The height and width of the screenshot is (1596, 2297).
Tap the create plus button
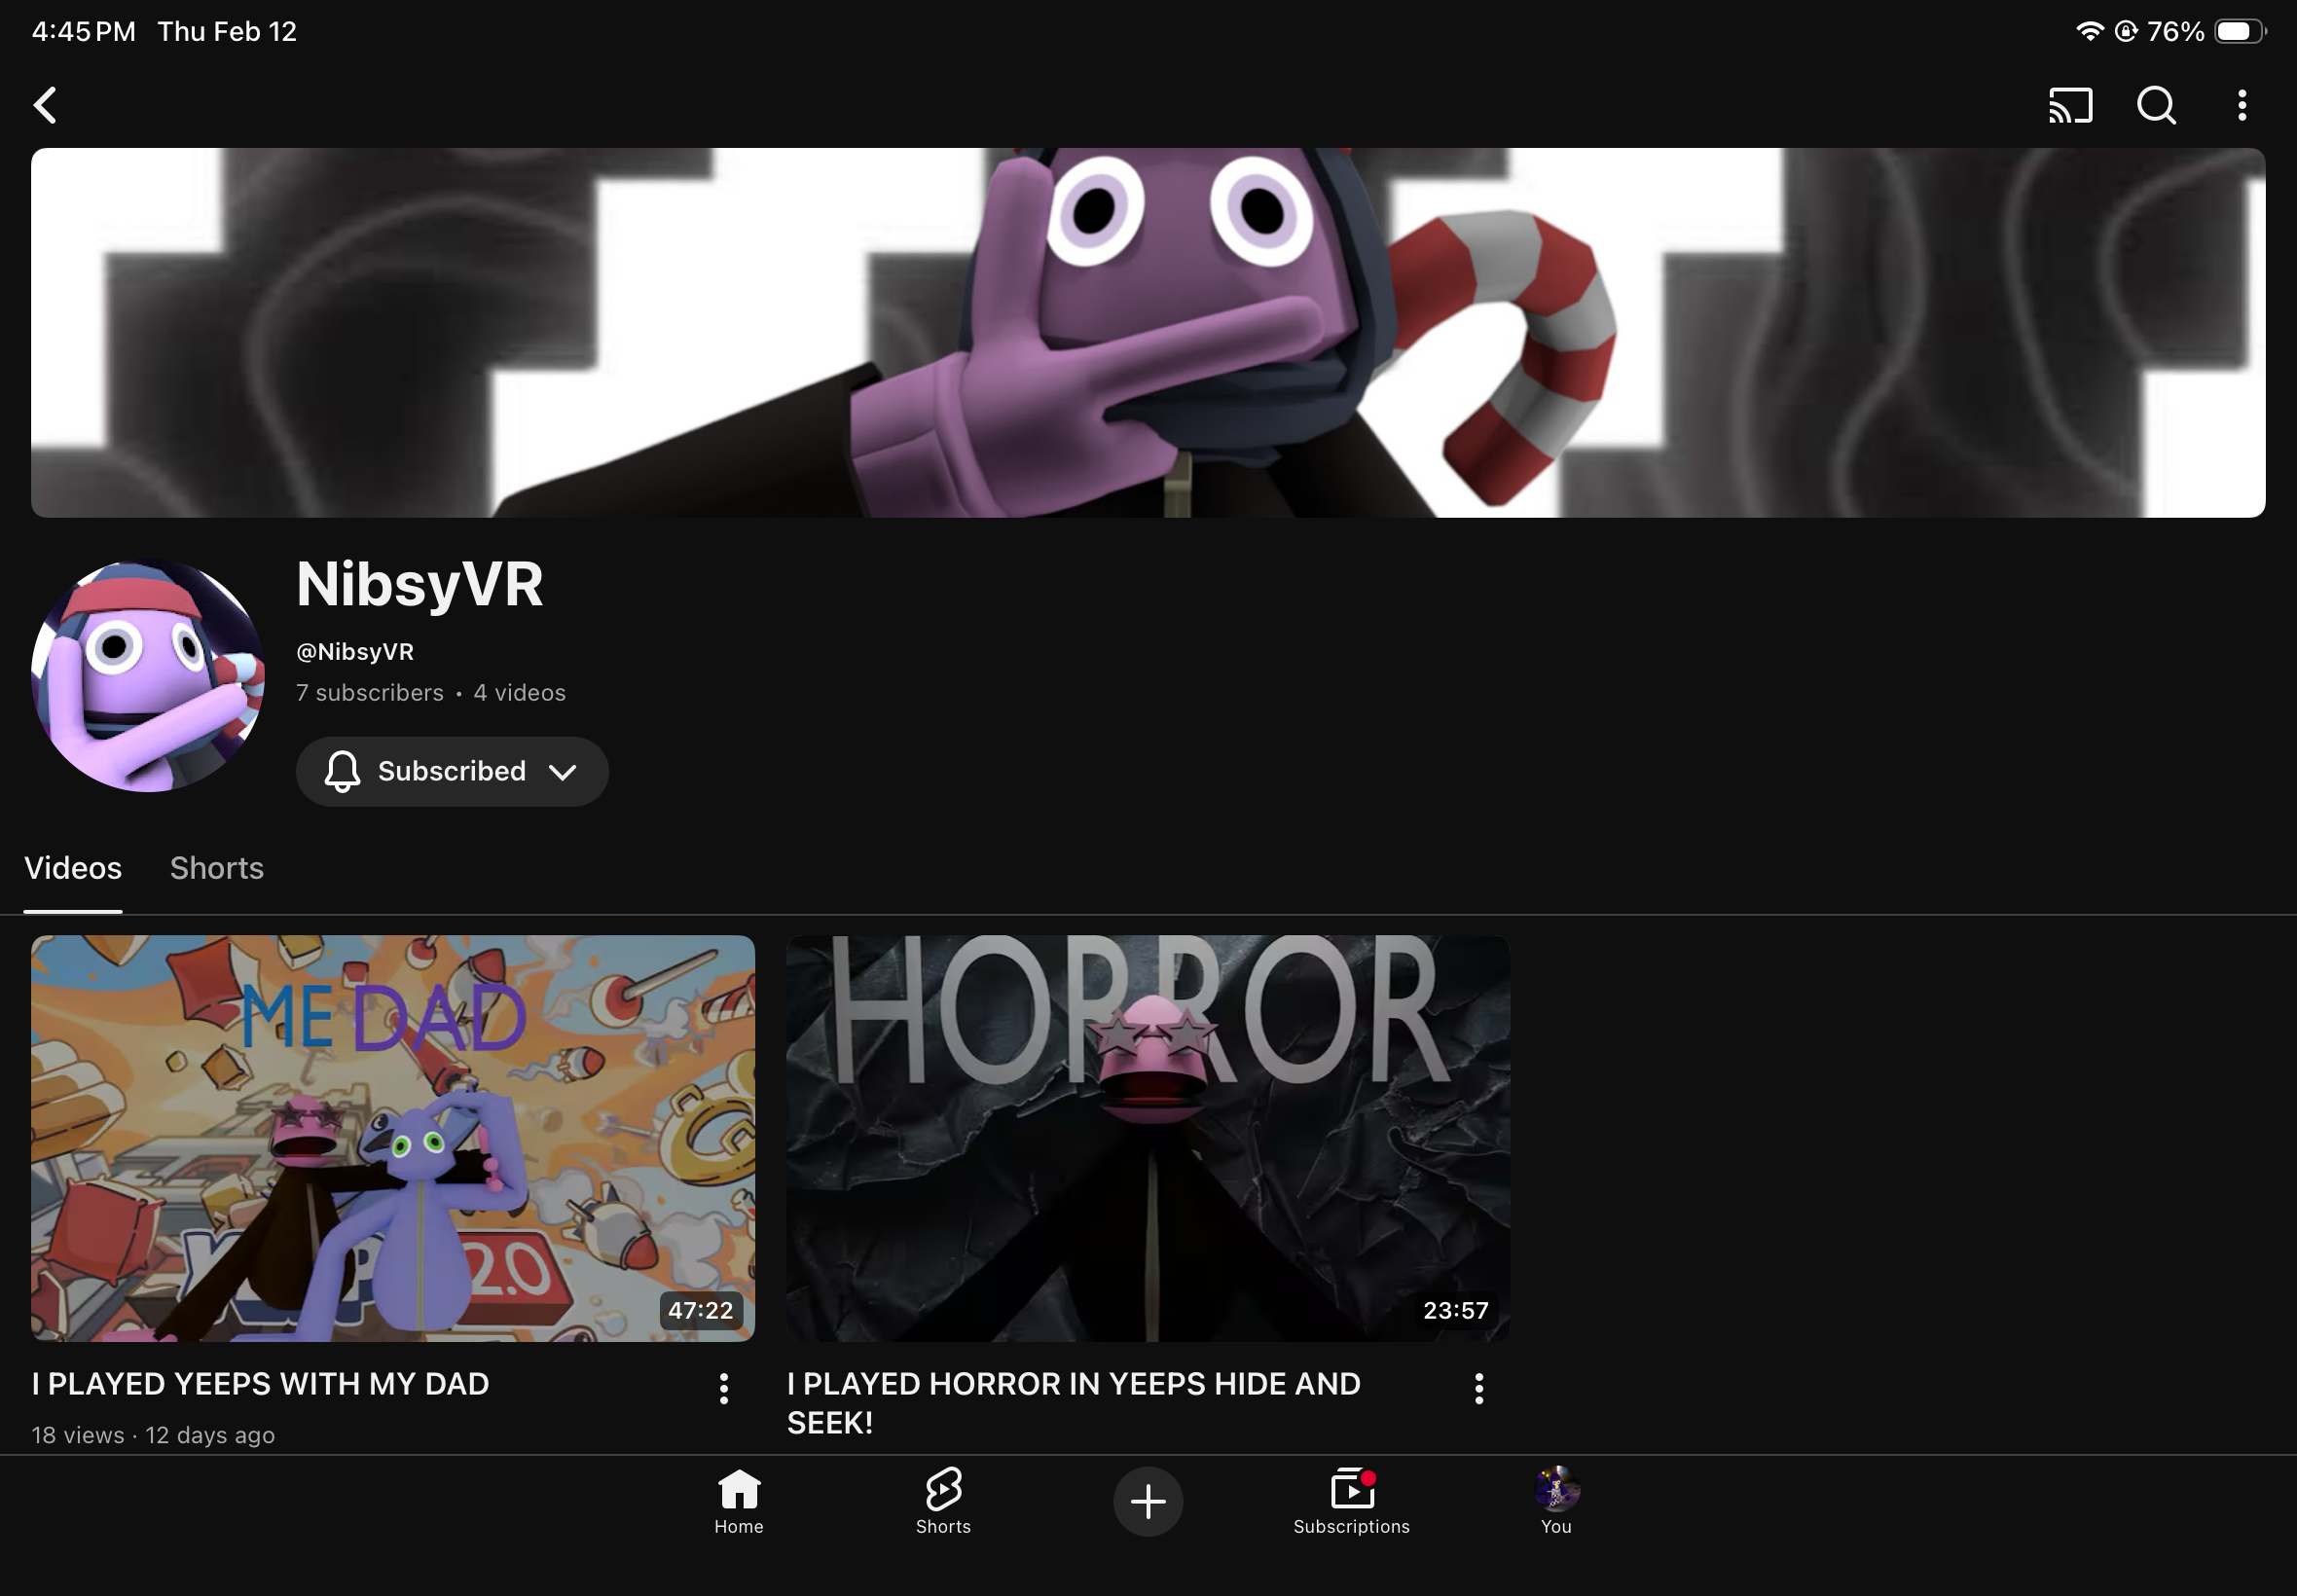(x=1148, y=1501)
